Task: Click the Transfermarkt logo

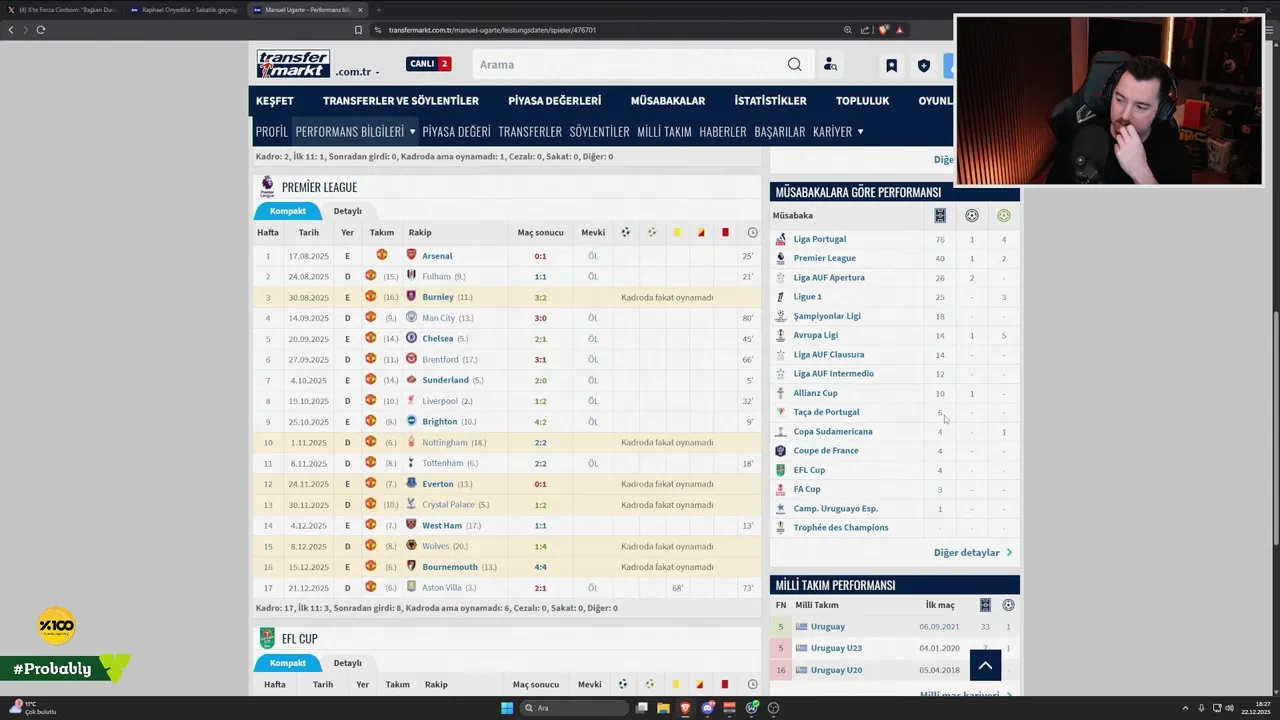Action: pyautogui.click(x=293, y=64)
